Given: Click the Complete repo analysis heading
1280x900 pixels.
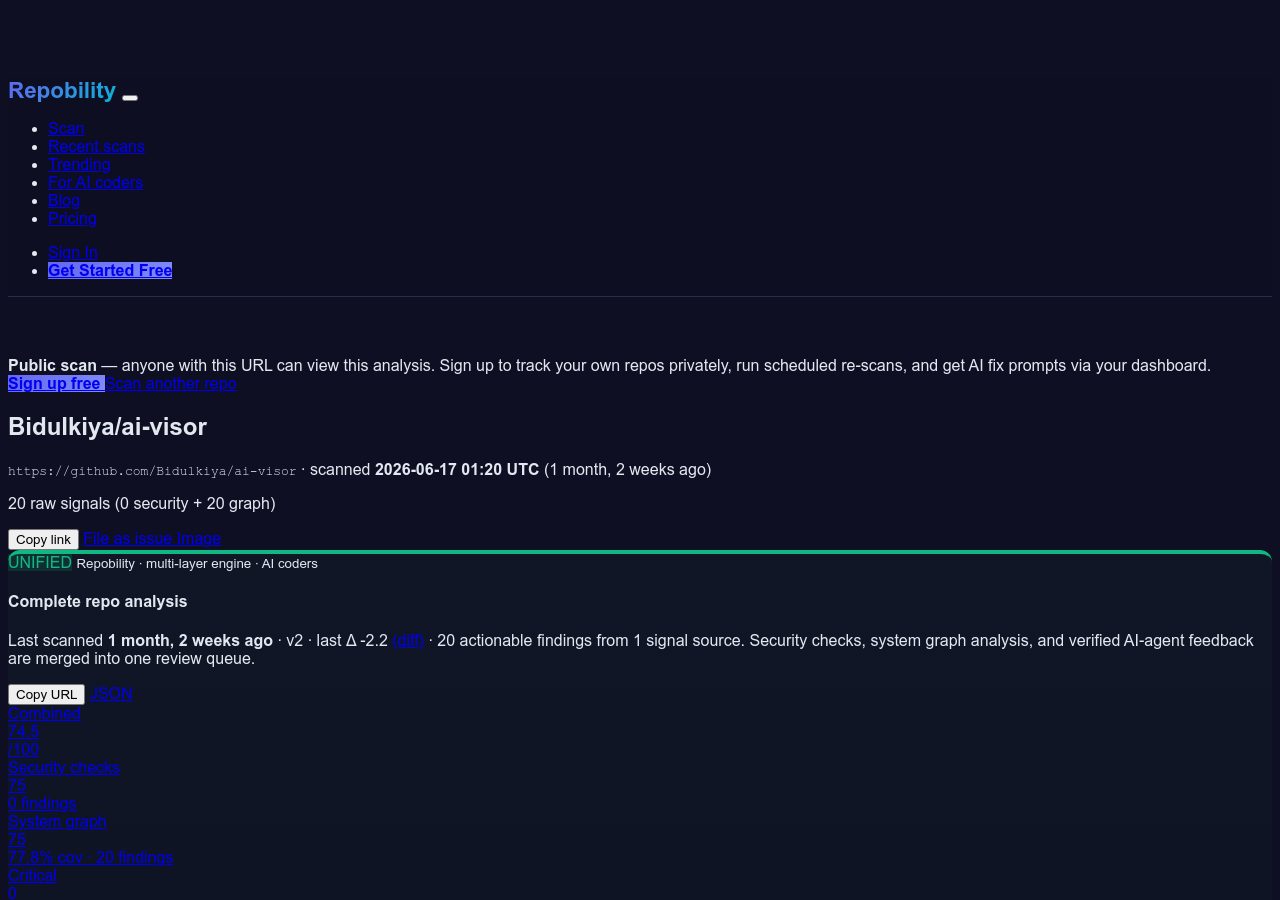Looking at the screenshot, I should (x=98, y=601).
